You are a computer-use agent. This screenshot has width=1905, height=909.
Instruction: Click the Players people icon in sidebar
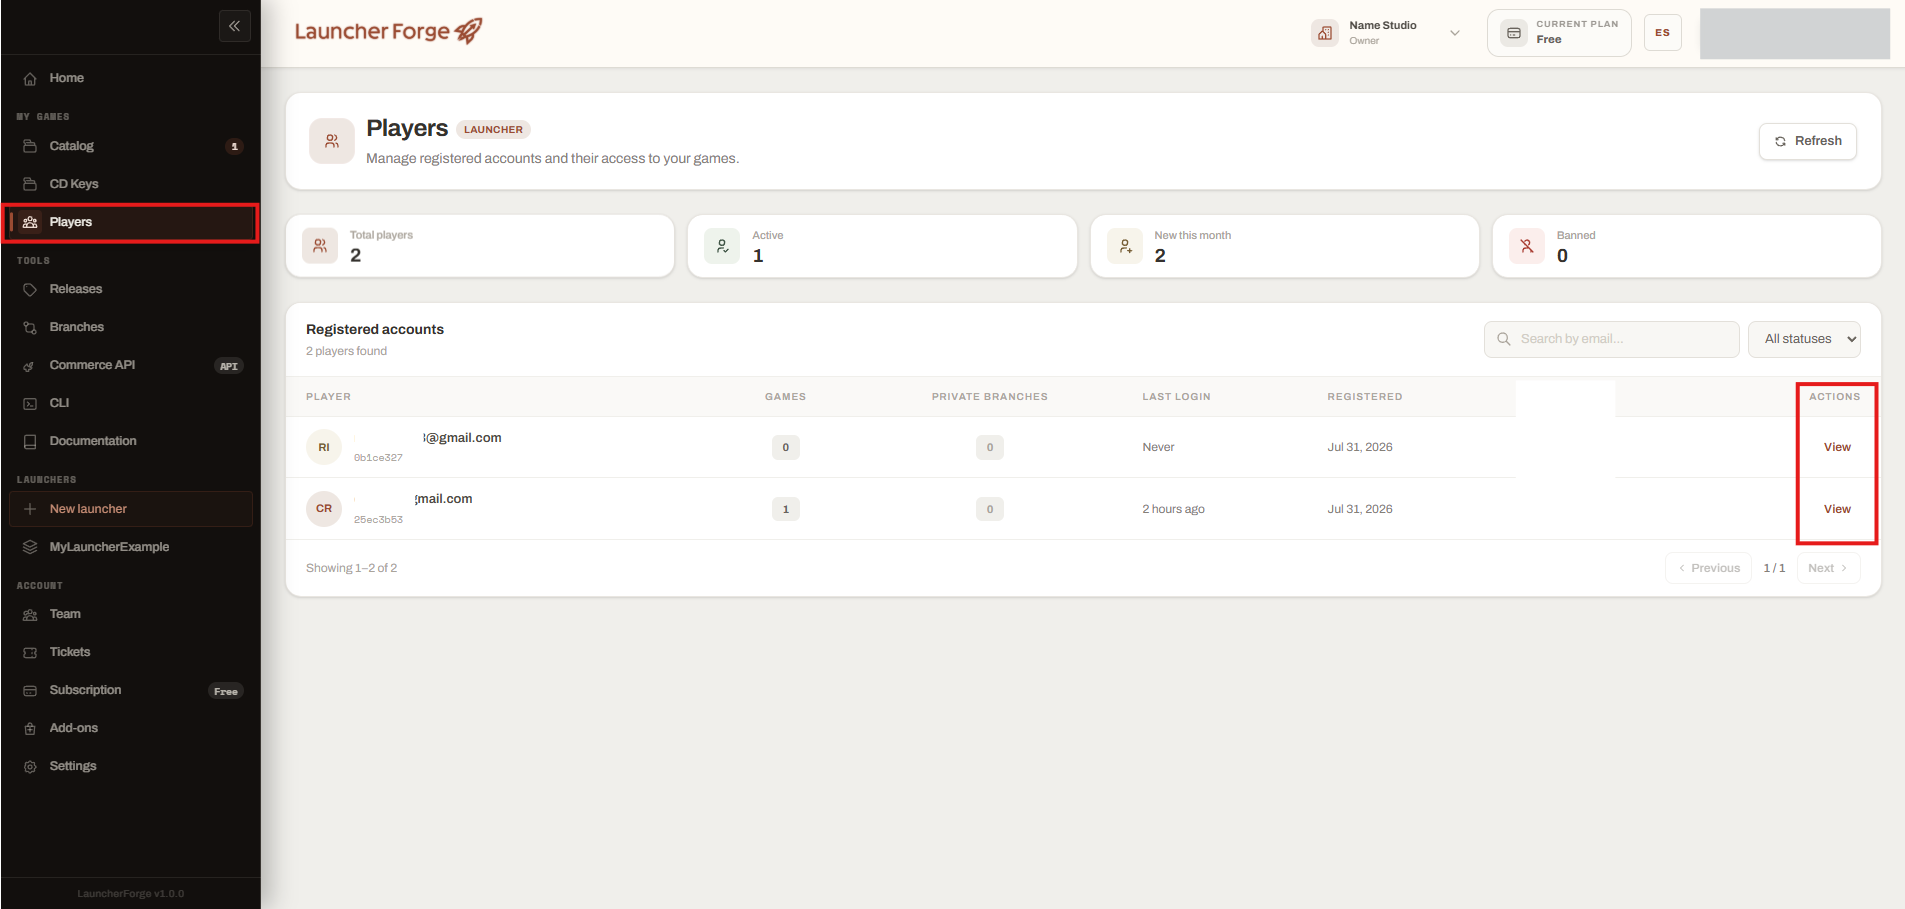(30, 222)
